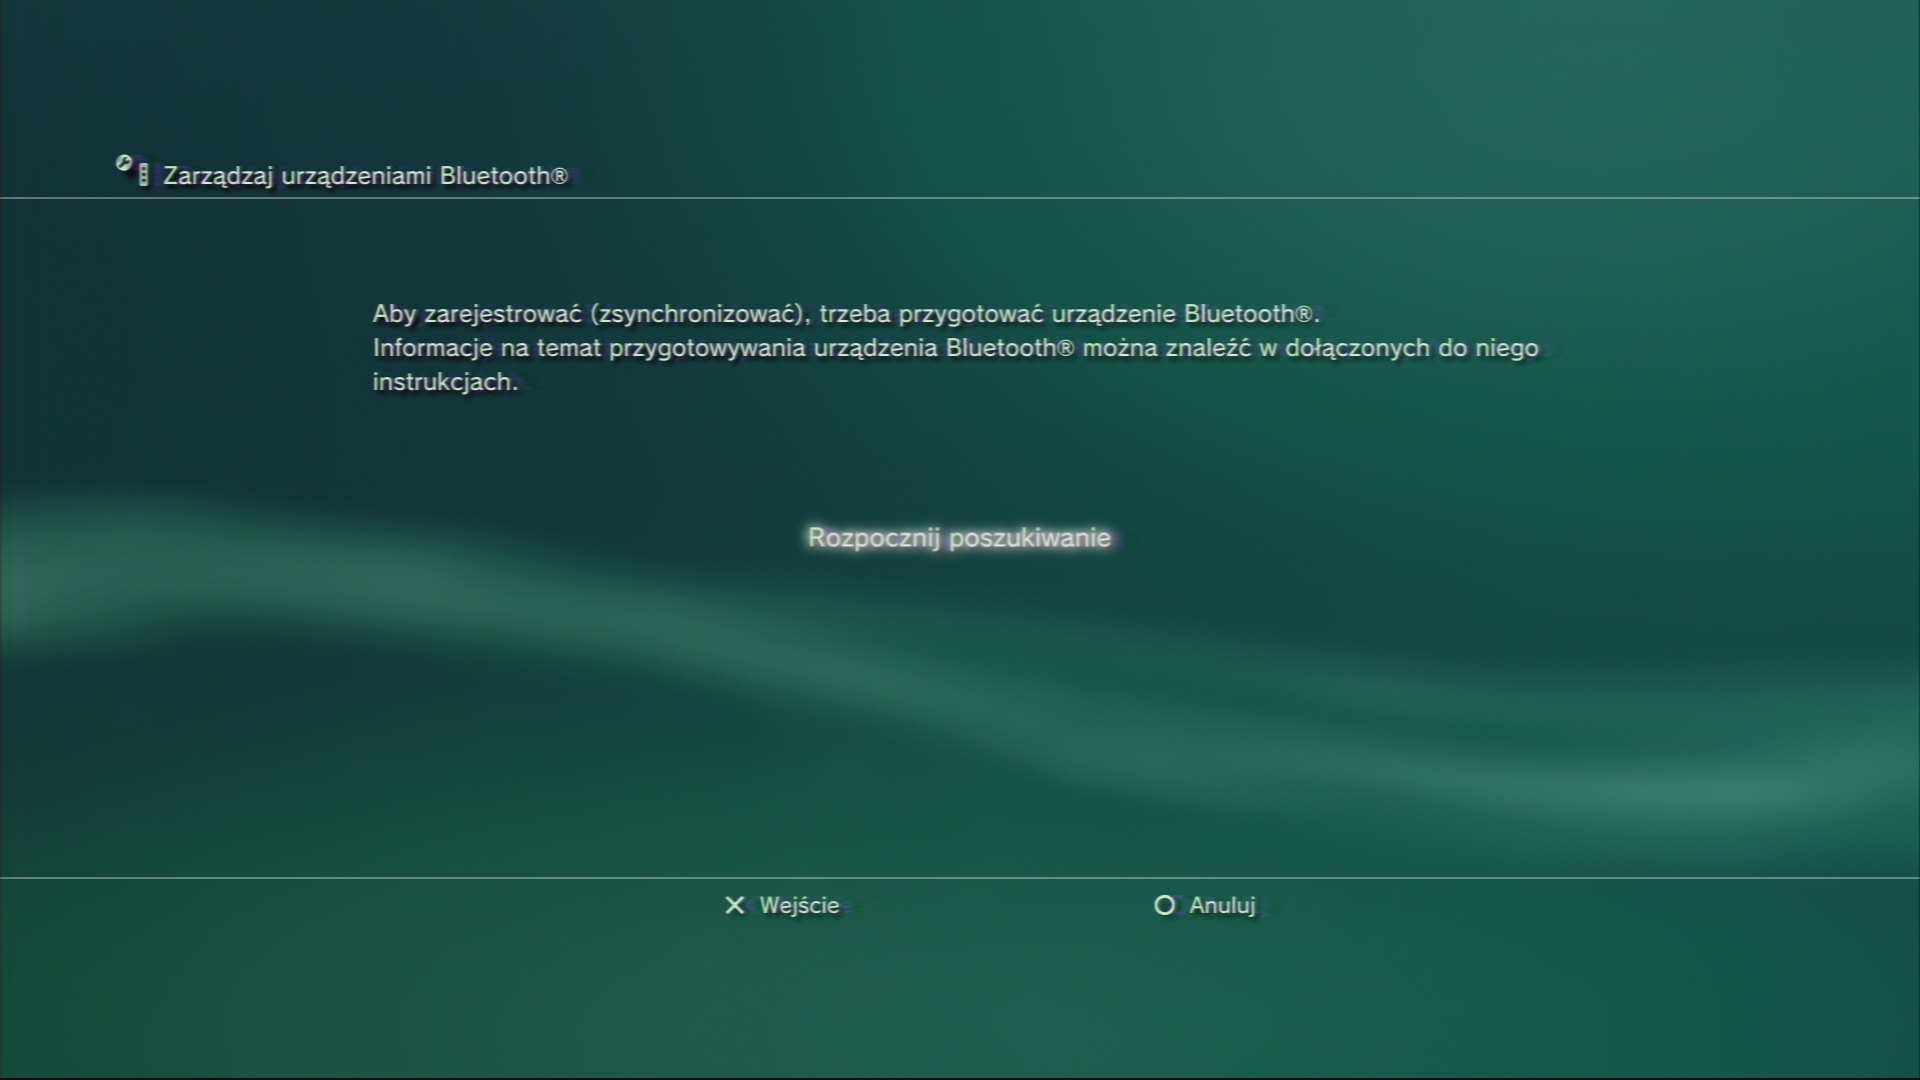
Task: Click 'trzeba przygotować' in the first line
Action: [x=931, y=314]
